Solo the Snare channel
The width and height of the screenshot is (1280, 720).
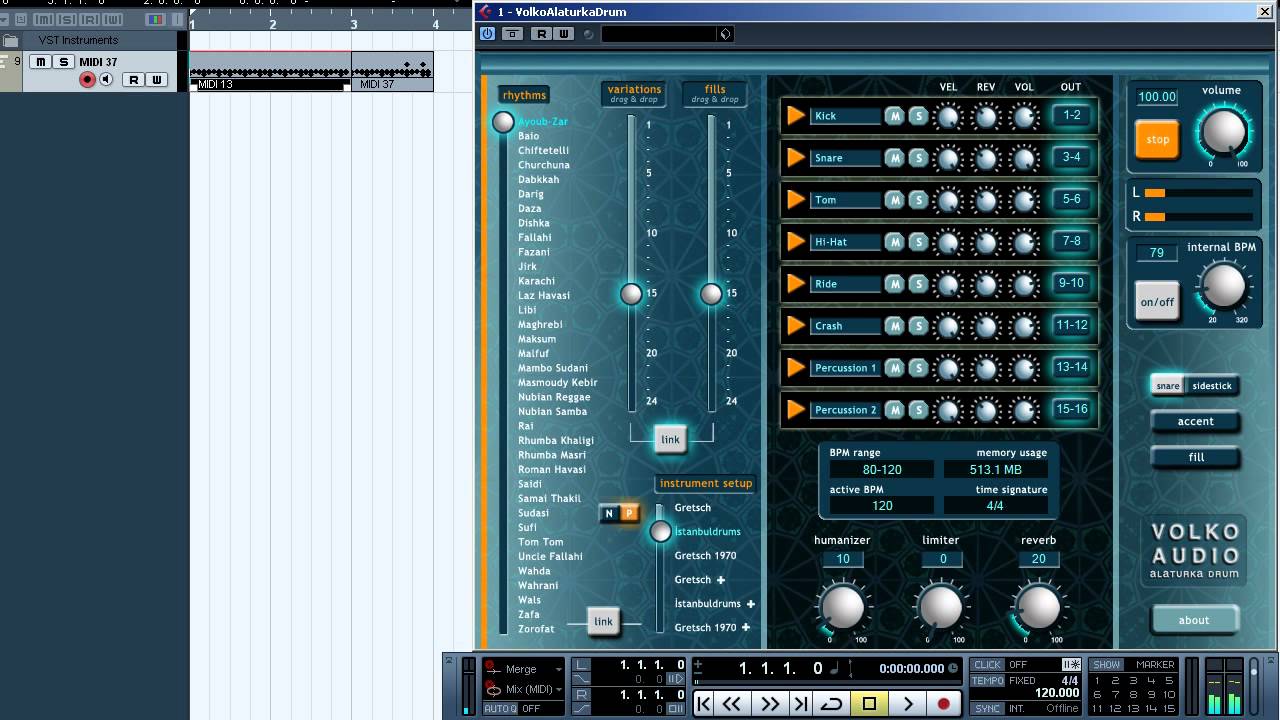click(918, 158)
